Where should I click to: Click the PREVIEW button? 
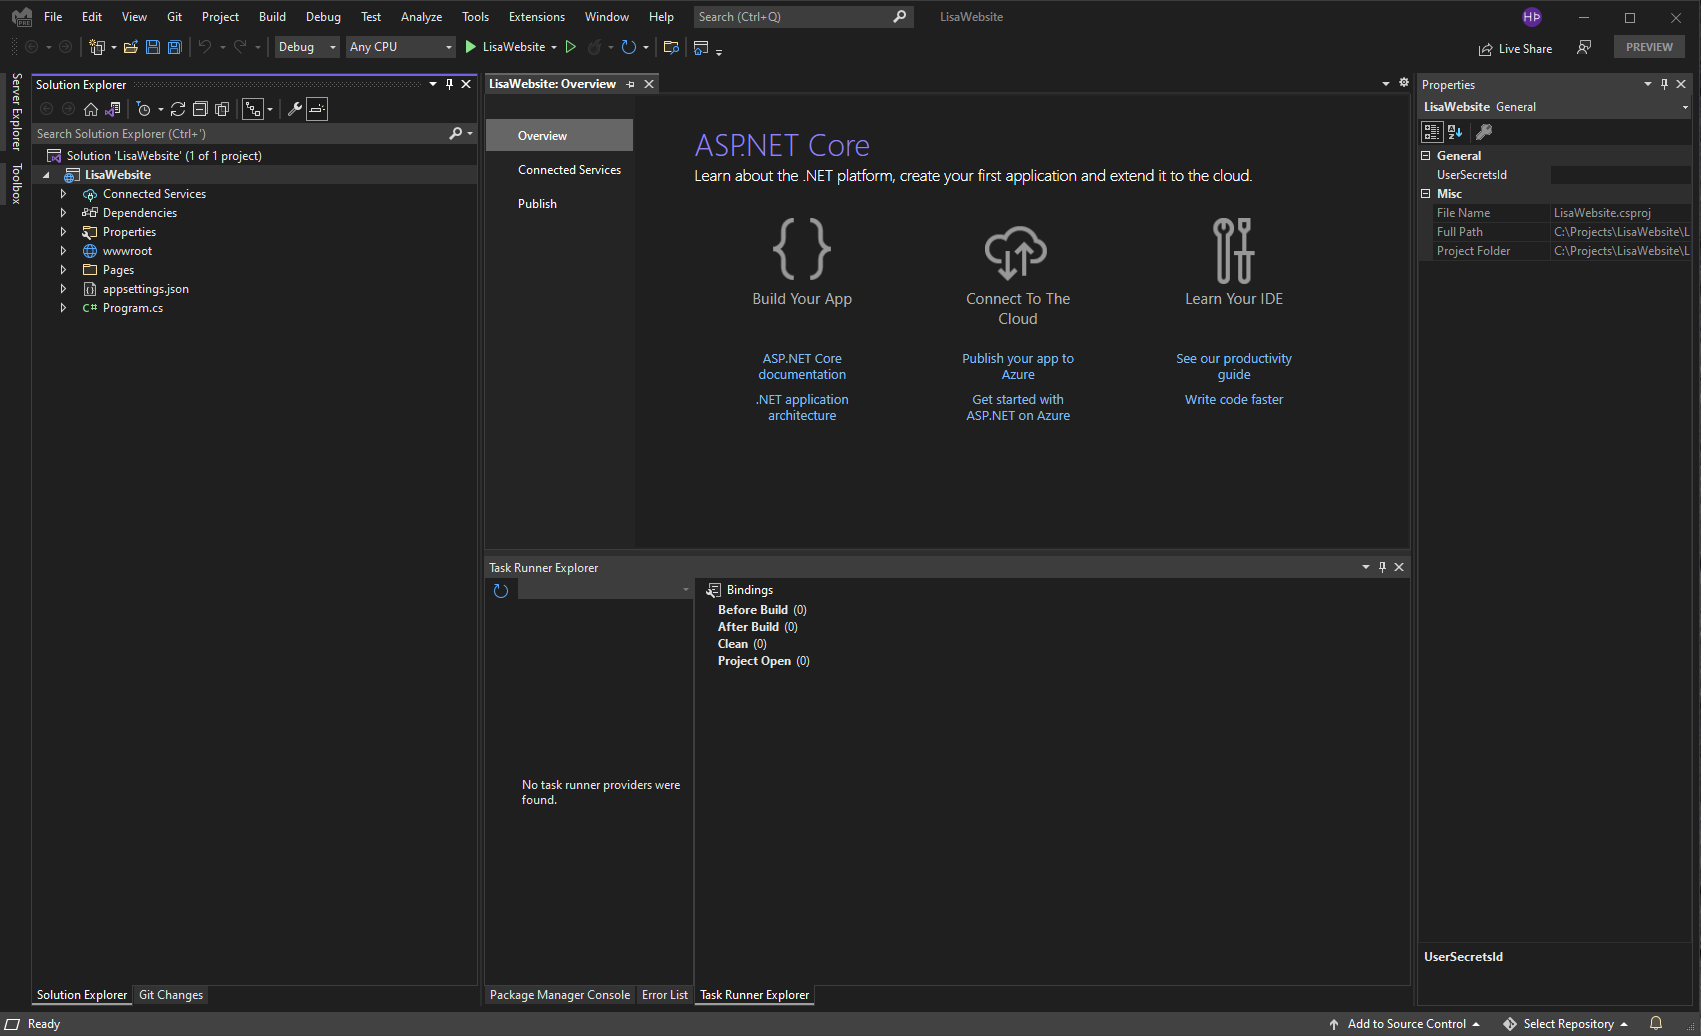[x=1649, y=47]
